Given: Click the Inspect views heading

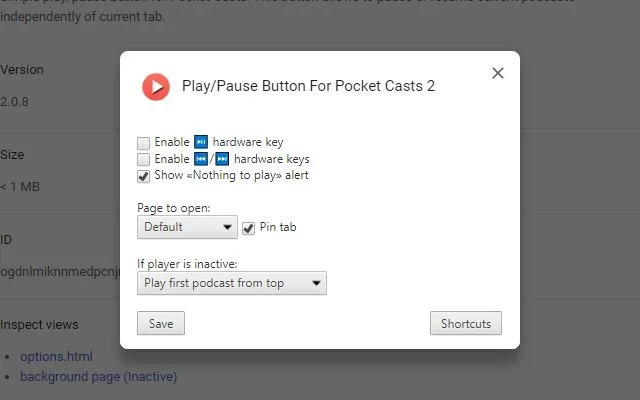Looking at the screenshot, I should 39,325.
